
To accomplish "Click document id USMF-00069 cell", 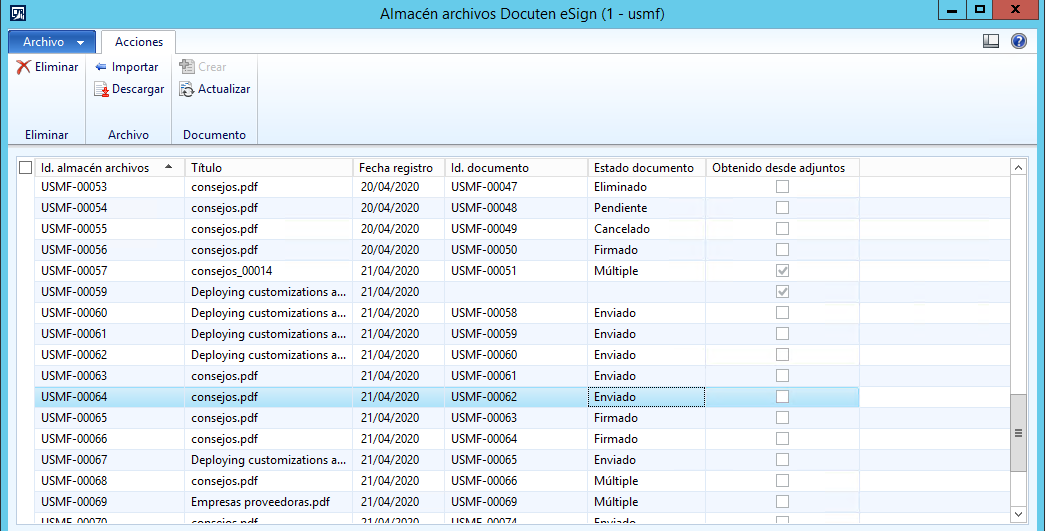I will click(x=516, y=502).
